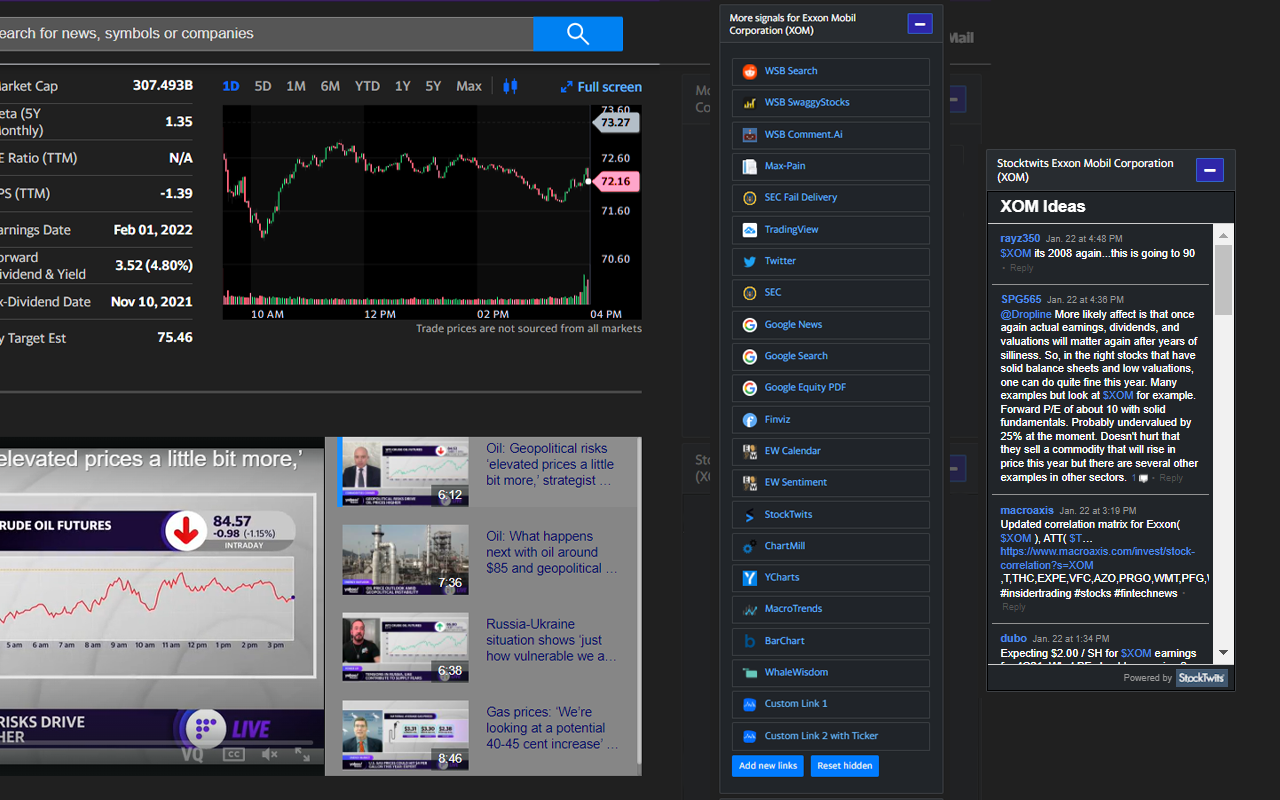Open the YCharts signal link
Viewport: 1280px width, 800px height.
[x=830, y=578]
